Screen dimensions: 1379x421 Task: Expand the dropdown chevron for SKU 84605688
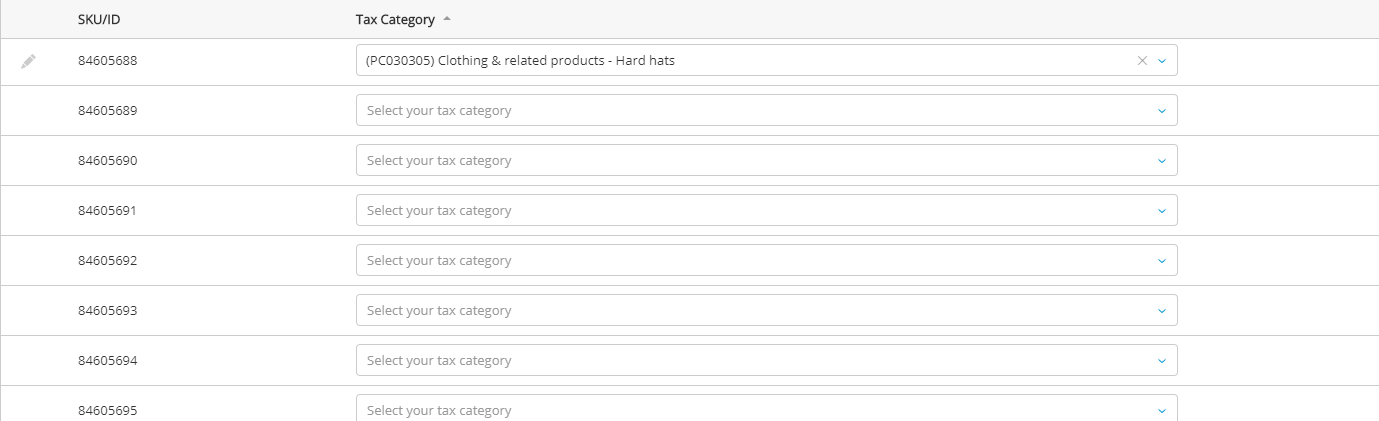1162,61
